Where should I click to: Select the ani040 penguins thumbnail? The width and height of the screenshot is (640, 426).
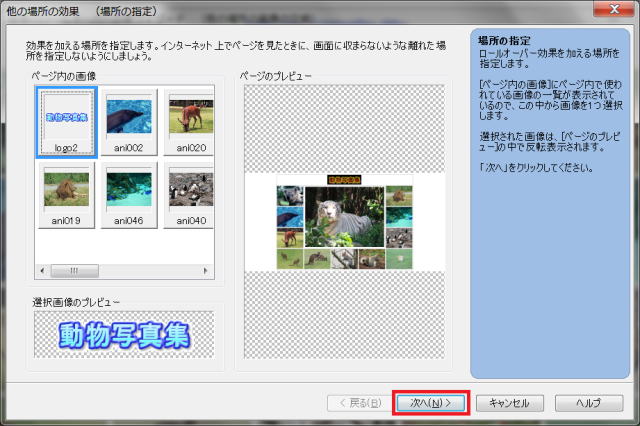pyautogui.click(x=189, y=195)
